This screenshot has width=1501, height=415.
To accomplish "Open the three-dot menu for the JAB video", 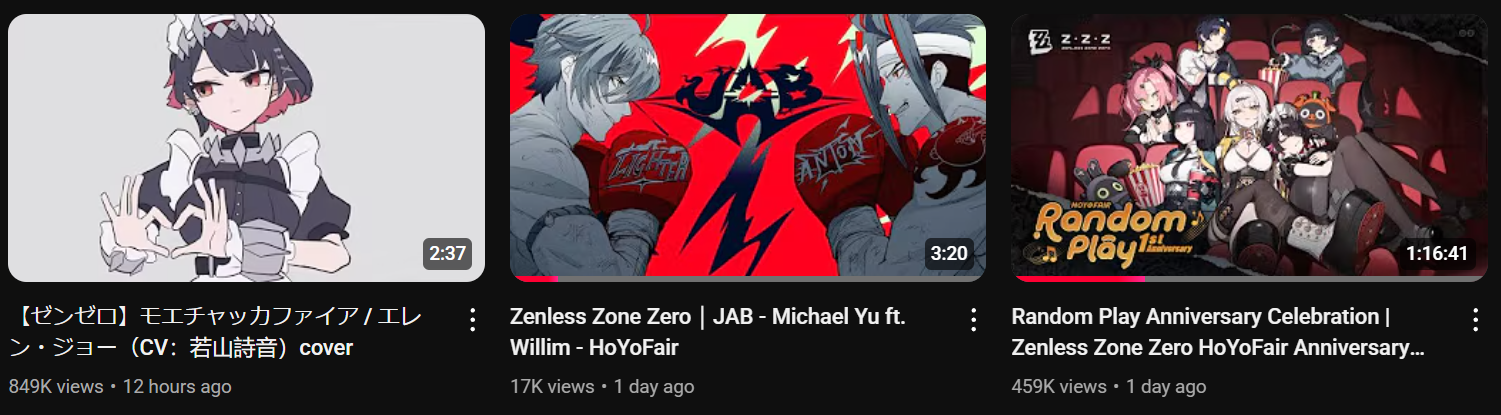I will coord(974,320).
